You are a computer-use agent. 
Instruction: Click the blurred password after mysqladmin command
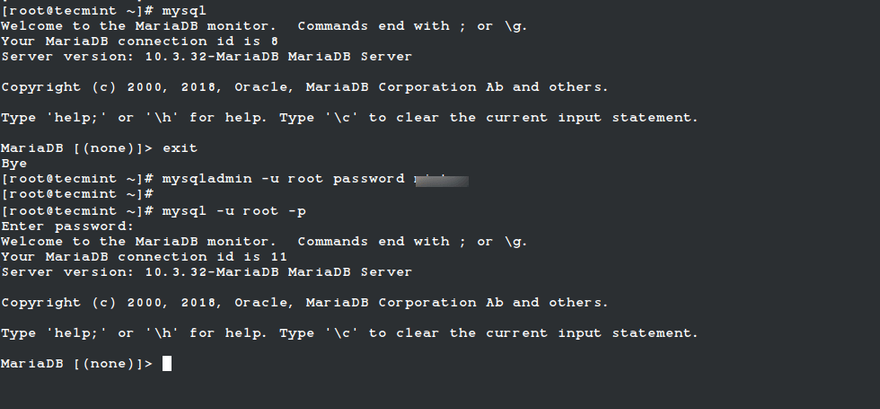(440, 179)
